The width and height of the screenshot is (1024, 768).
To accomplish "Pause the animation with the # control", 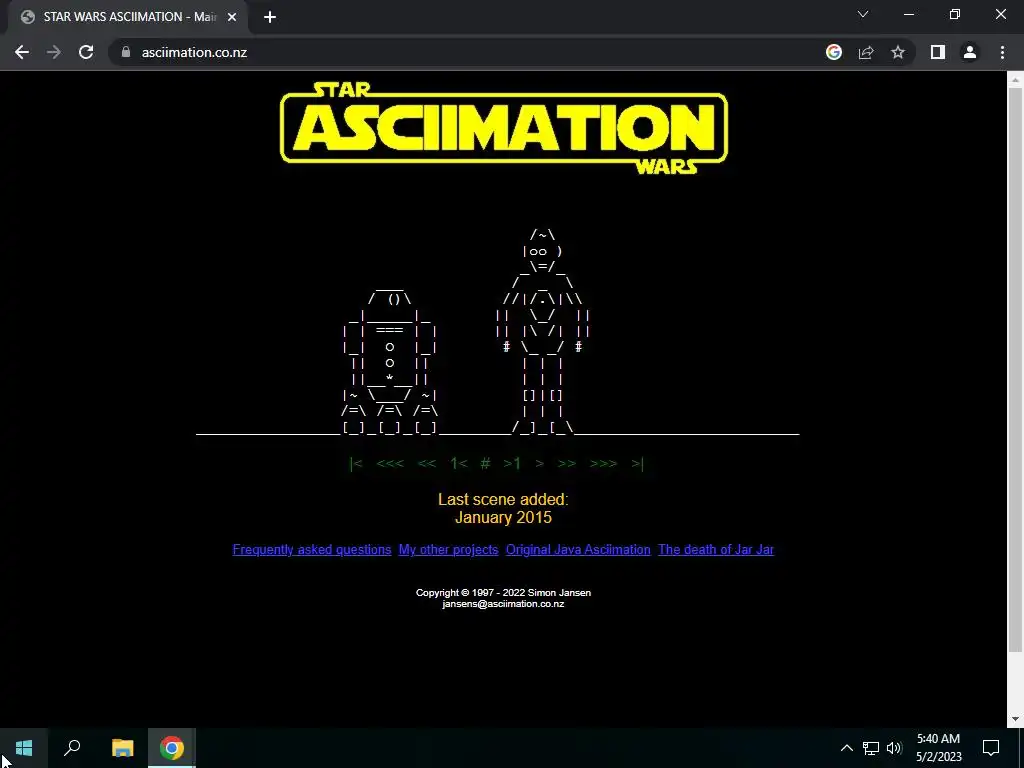I will point(485,464).
